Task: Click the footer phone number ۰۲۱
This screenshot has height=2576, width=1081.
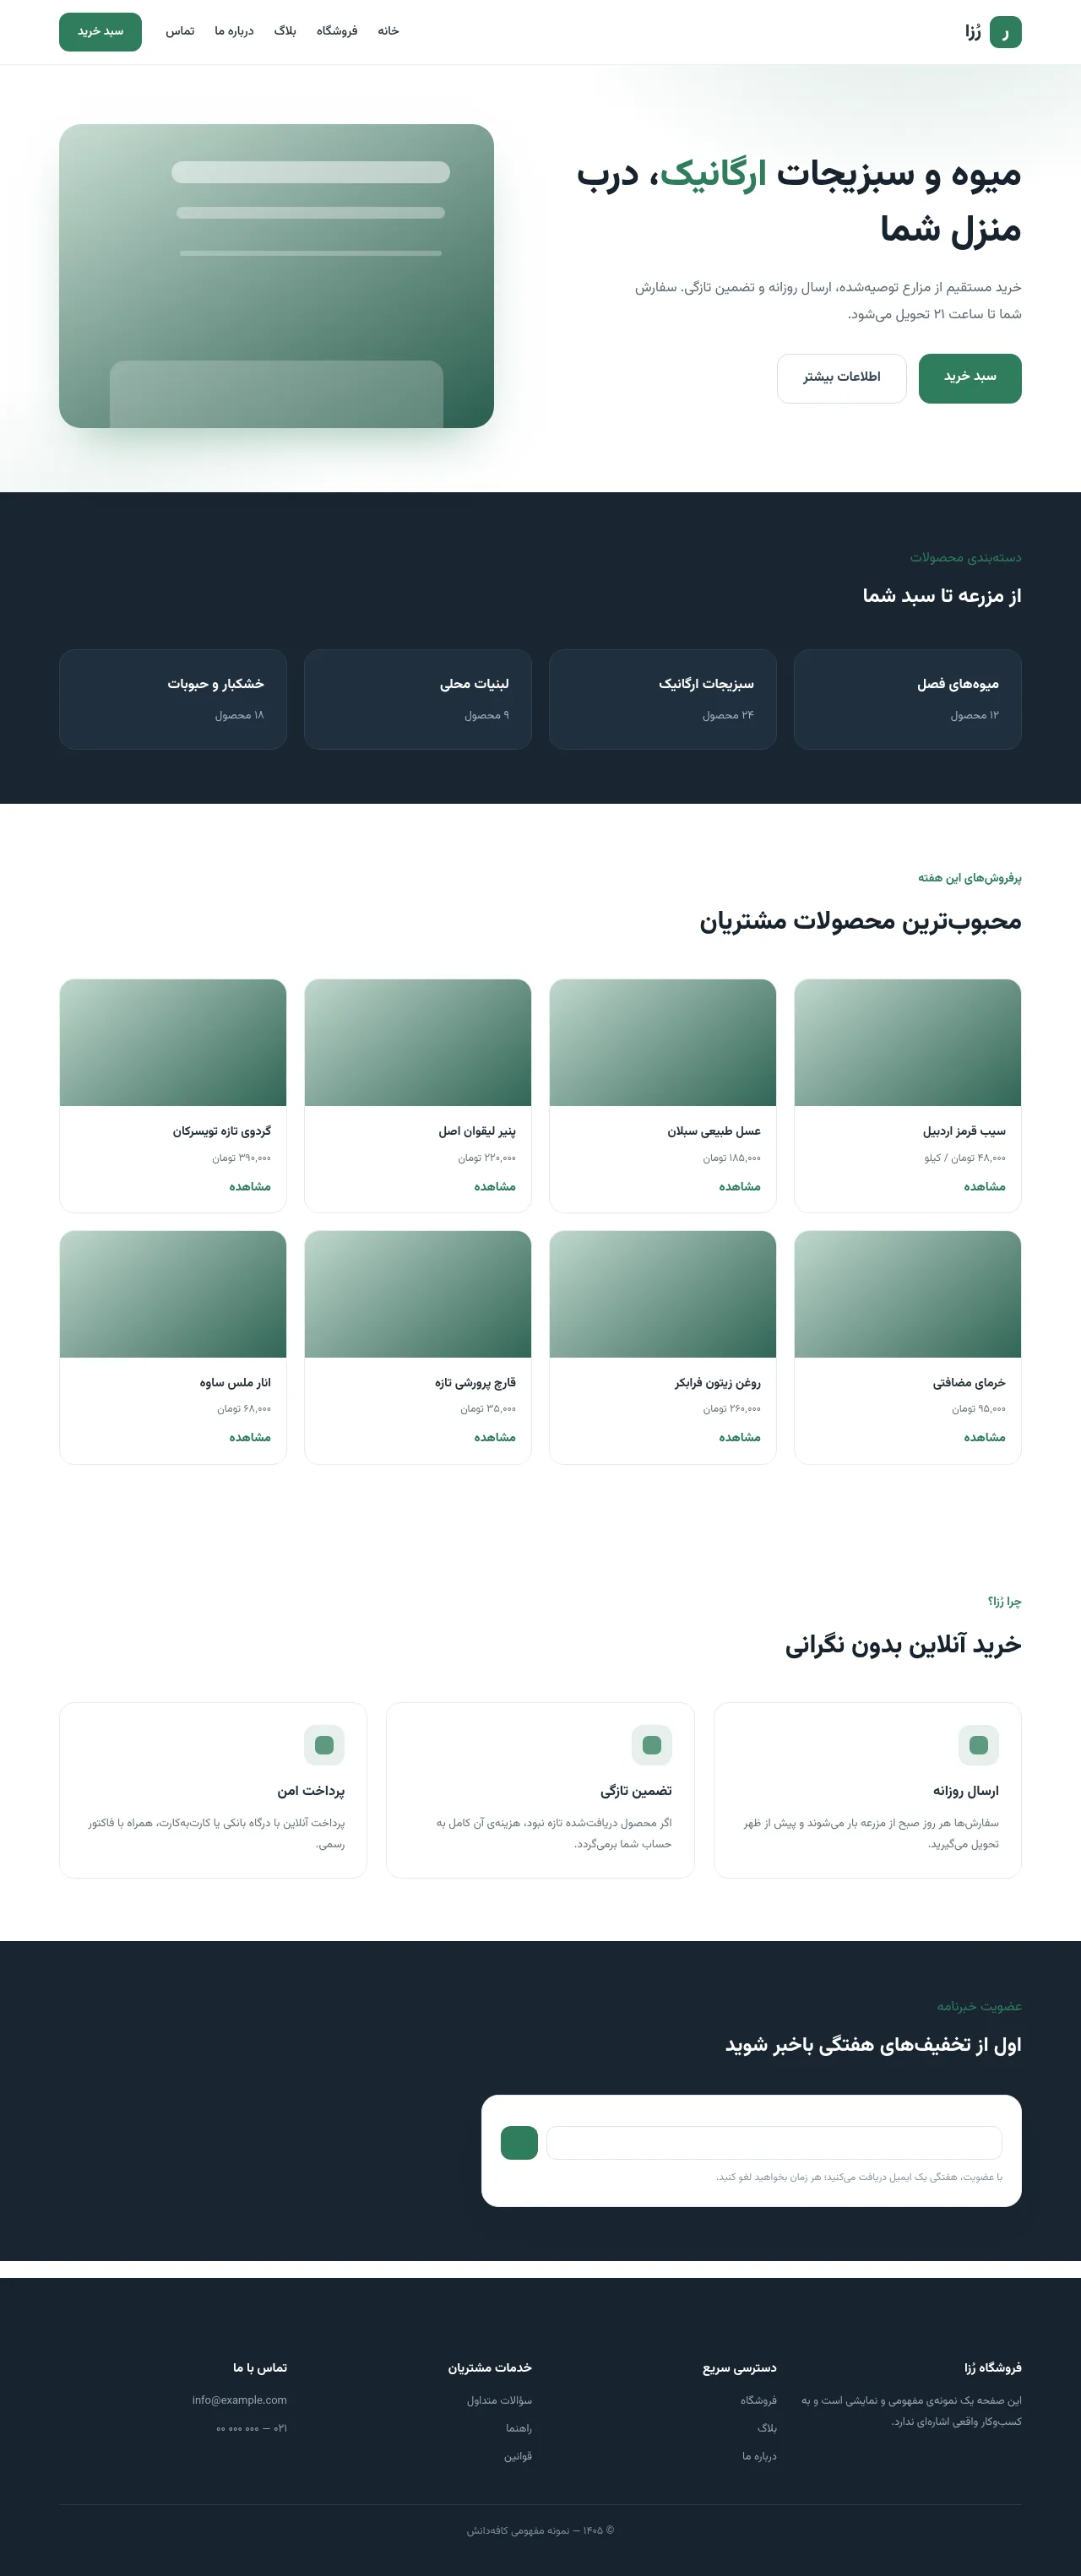Action: pyautogui.click(x=251, y=2428)
